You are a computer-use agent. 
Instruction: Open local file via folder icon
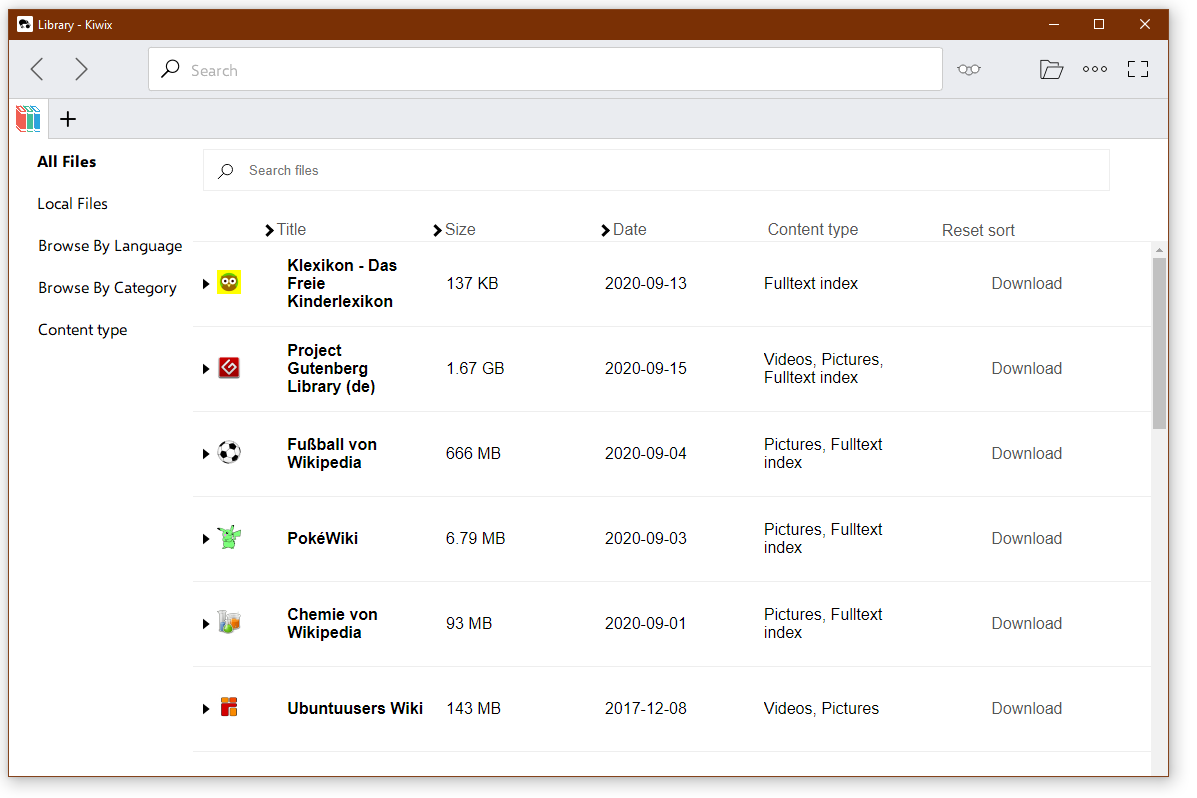1050,70
